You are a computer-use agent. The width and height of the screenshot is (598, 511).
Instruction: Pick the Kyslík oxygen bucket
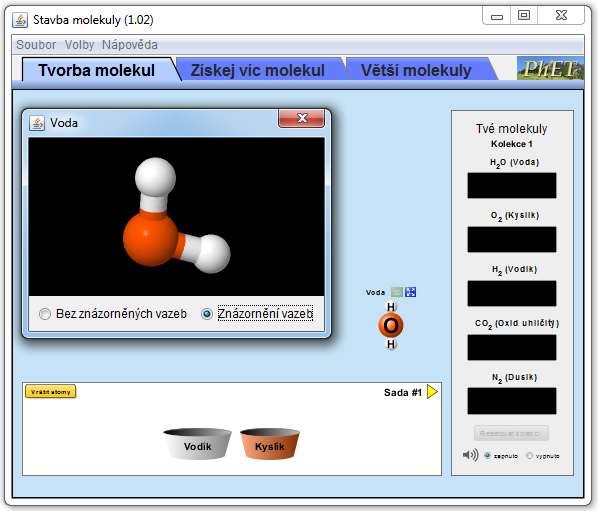pyautogui.click(x=270, y=444)
